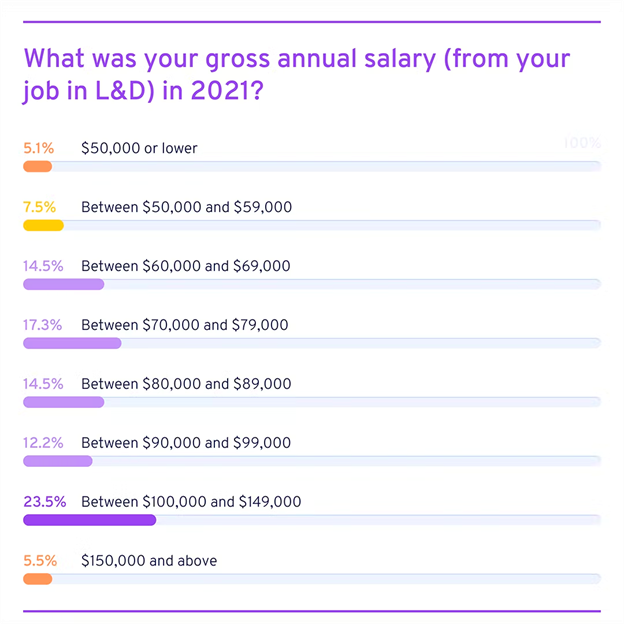Click the orange bar for $50,000 or lower
Viewport: 624px width, 624px height.
(x=37, y=166)
